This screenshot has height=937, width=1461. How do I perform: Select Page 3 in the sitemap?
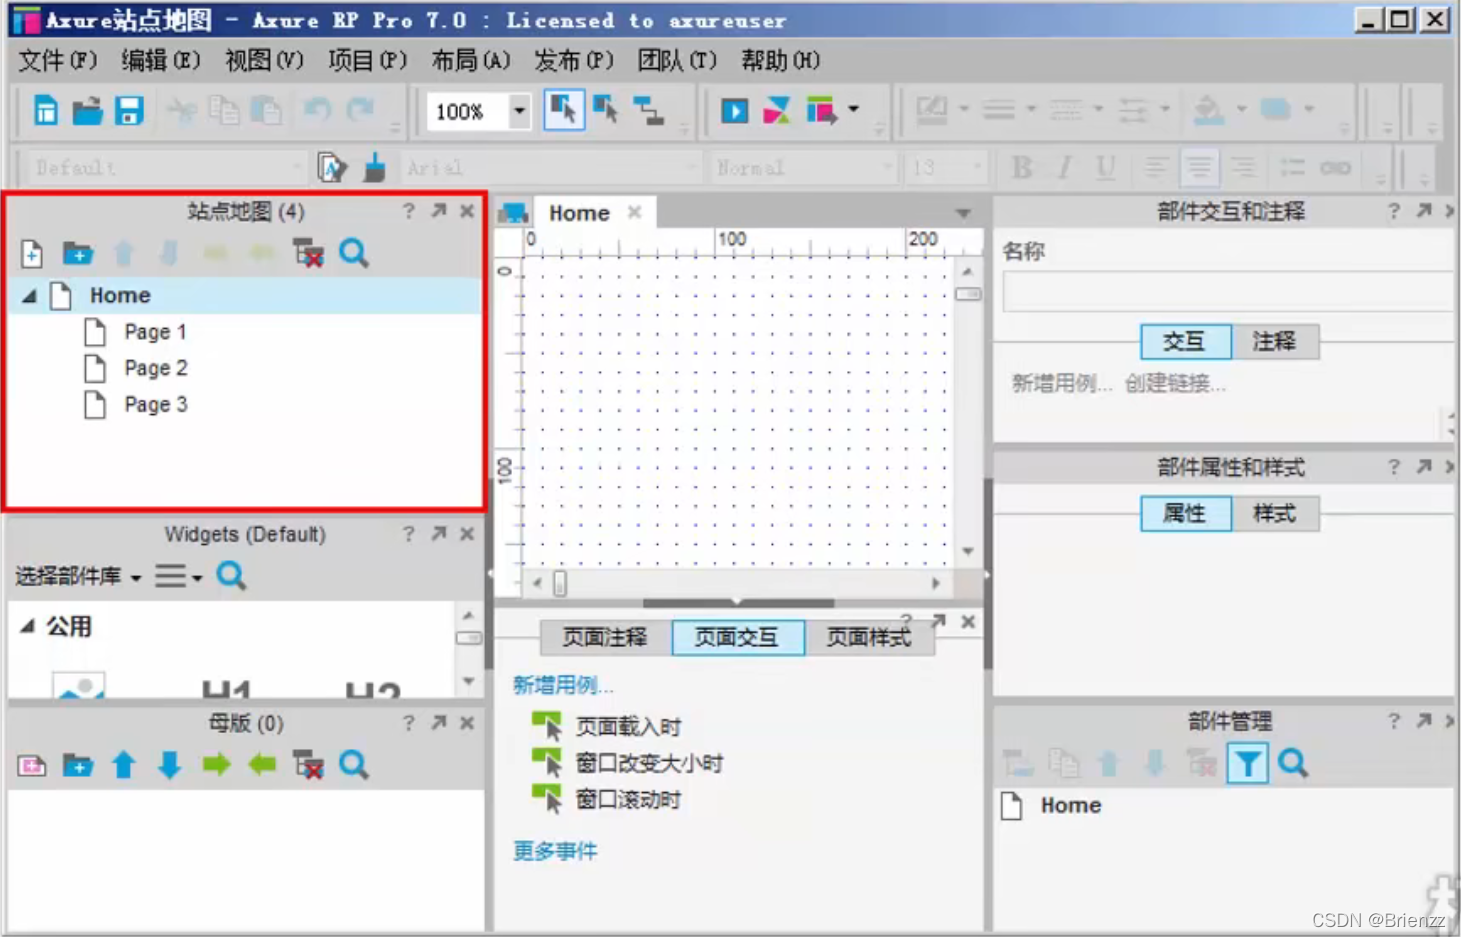155,404
